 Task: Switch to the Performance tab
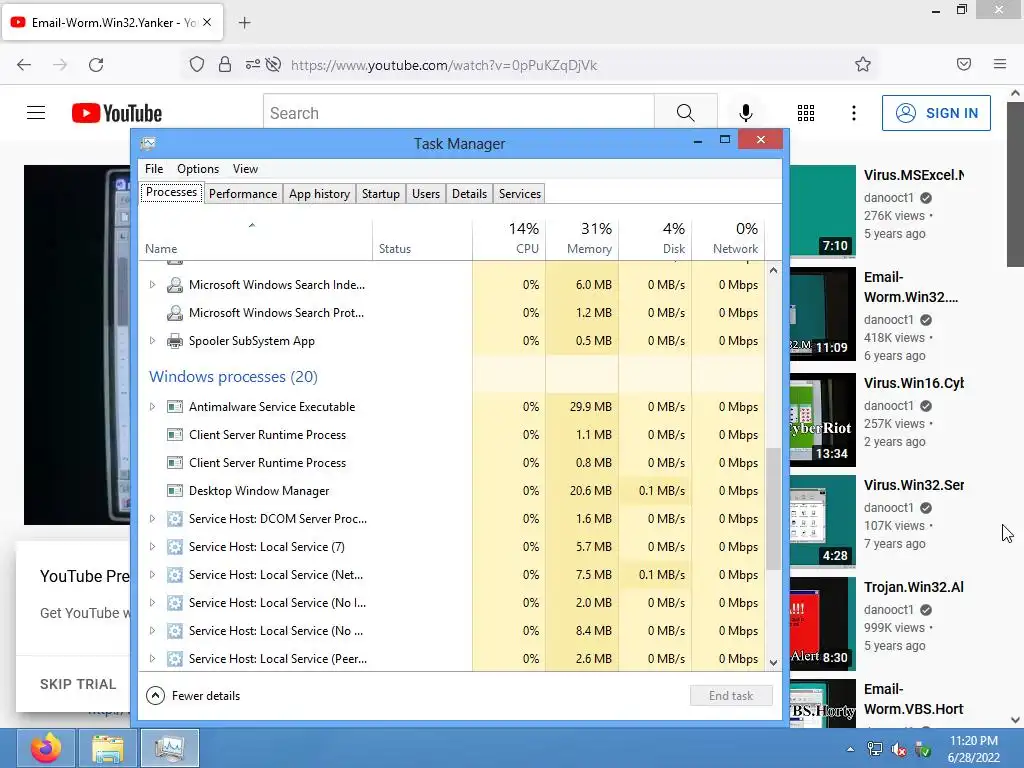coord(243,194)
